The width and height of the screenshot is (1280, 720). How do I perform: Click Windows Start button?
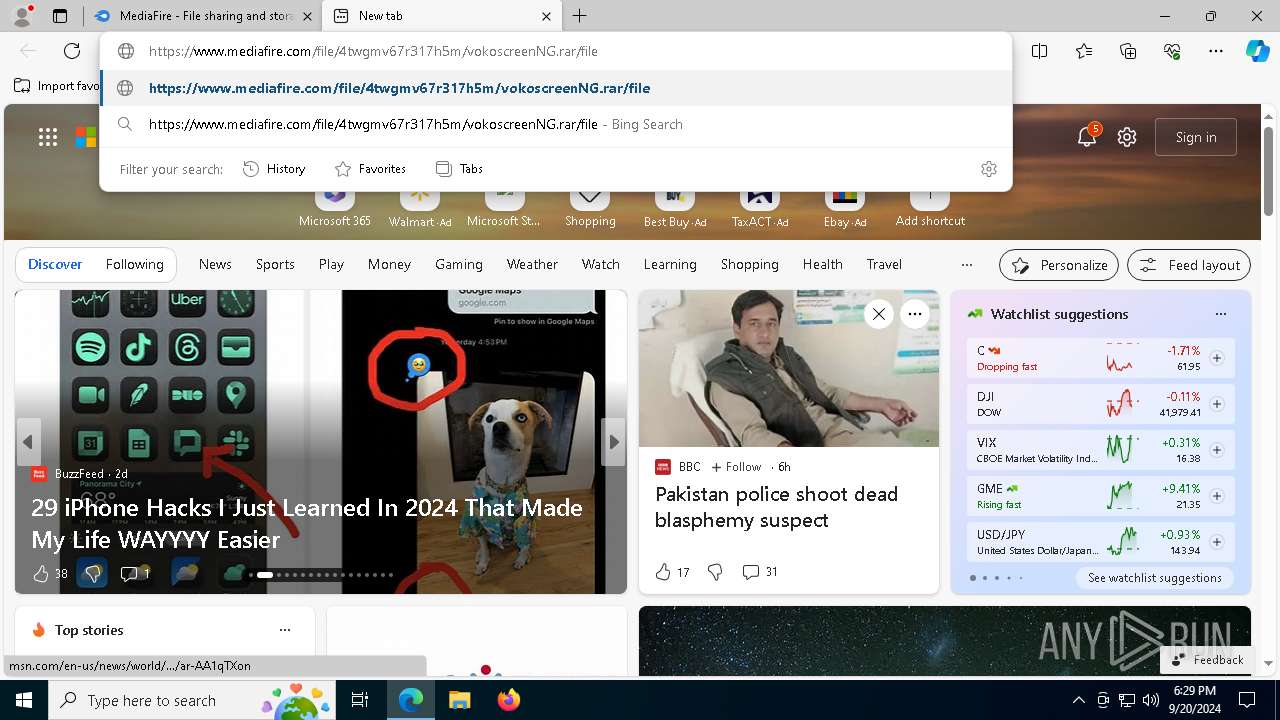(23, 700)
